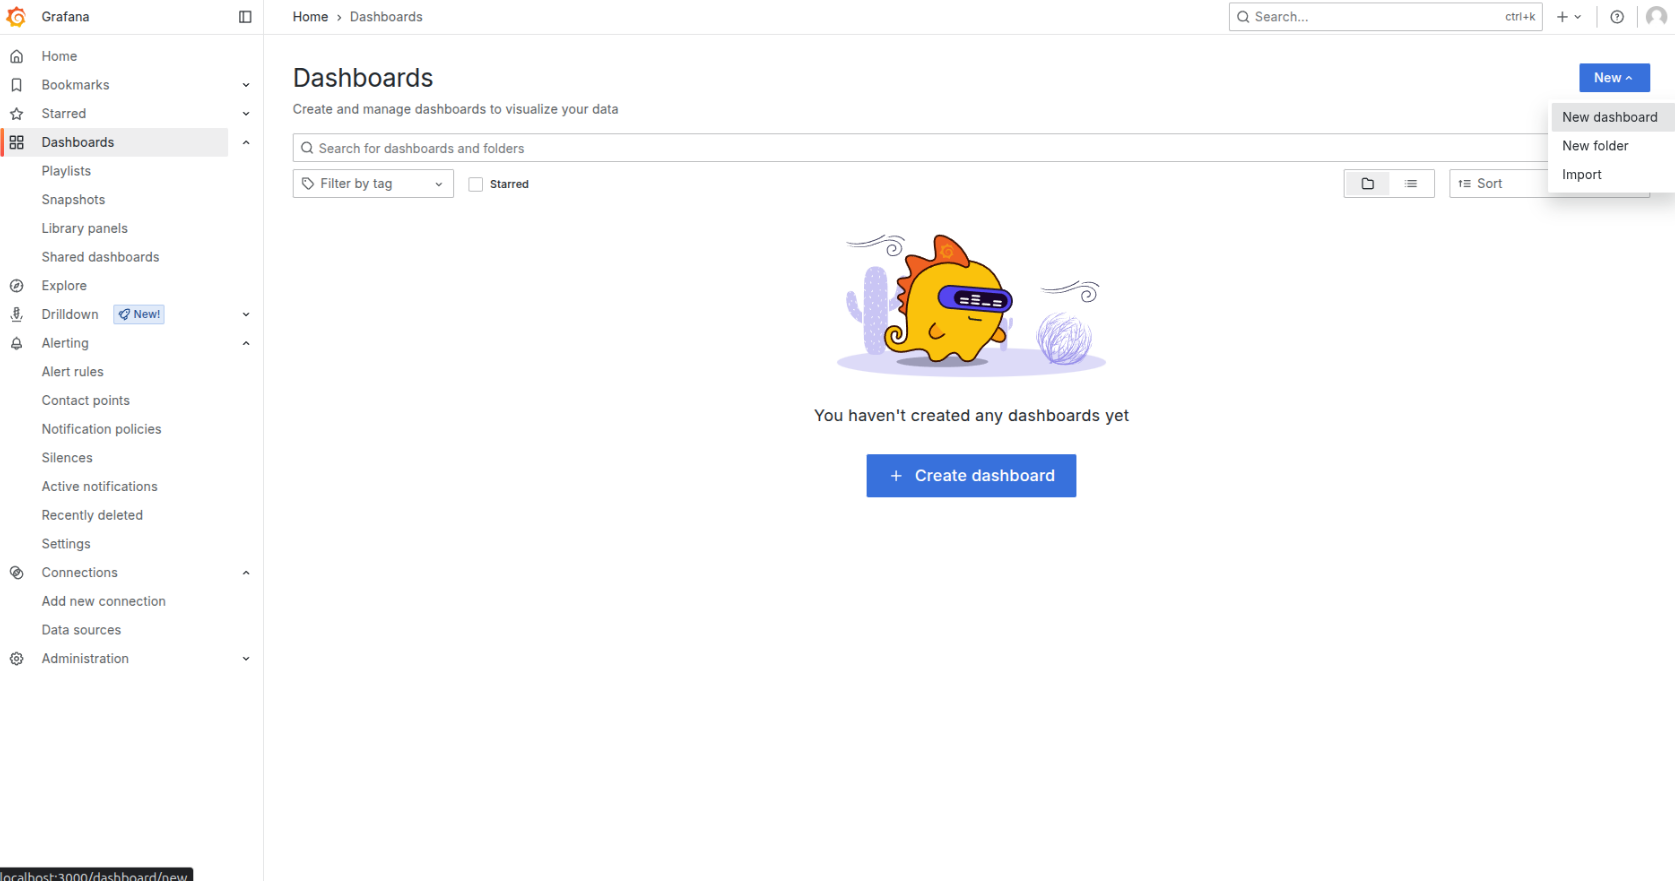
Task: Collapse the Alerting section chevron
Action: (246, 343)
